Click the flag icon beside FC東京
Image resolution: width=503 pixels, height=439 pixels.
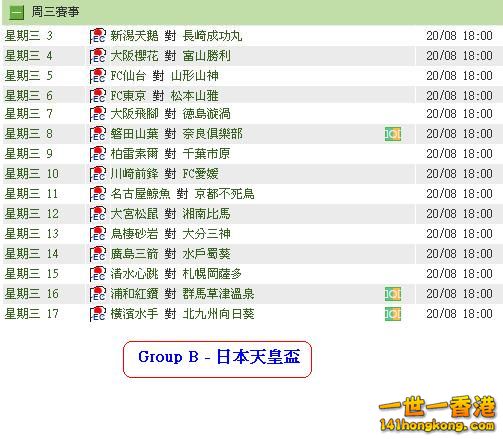tap(98, 96)
